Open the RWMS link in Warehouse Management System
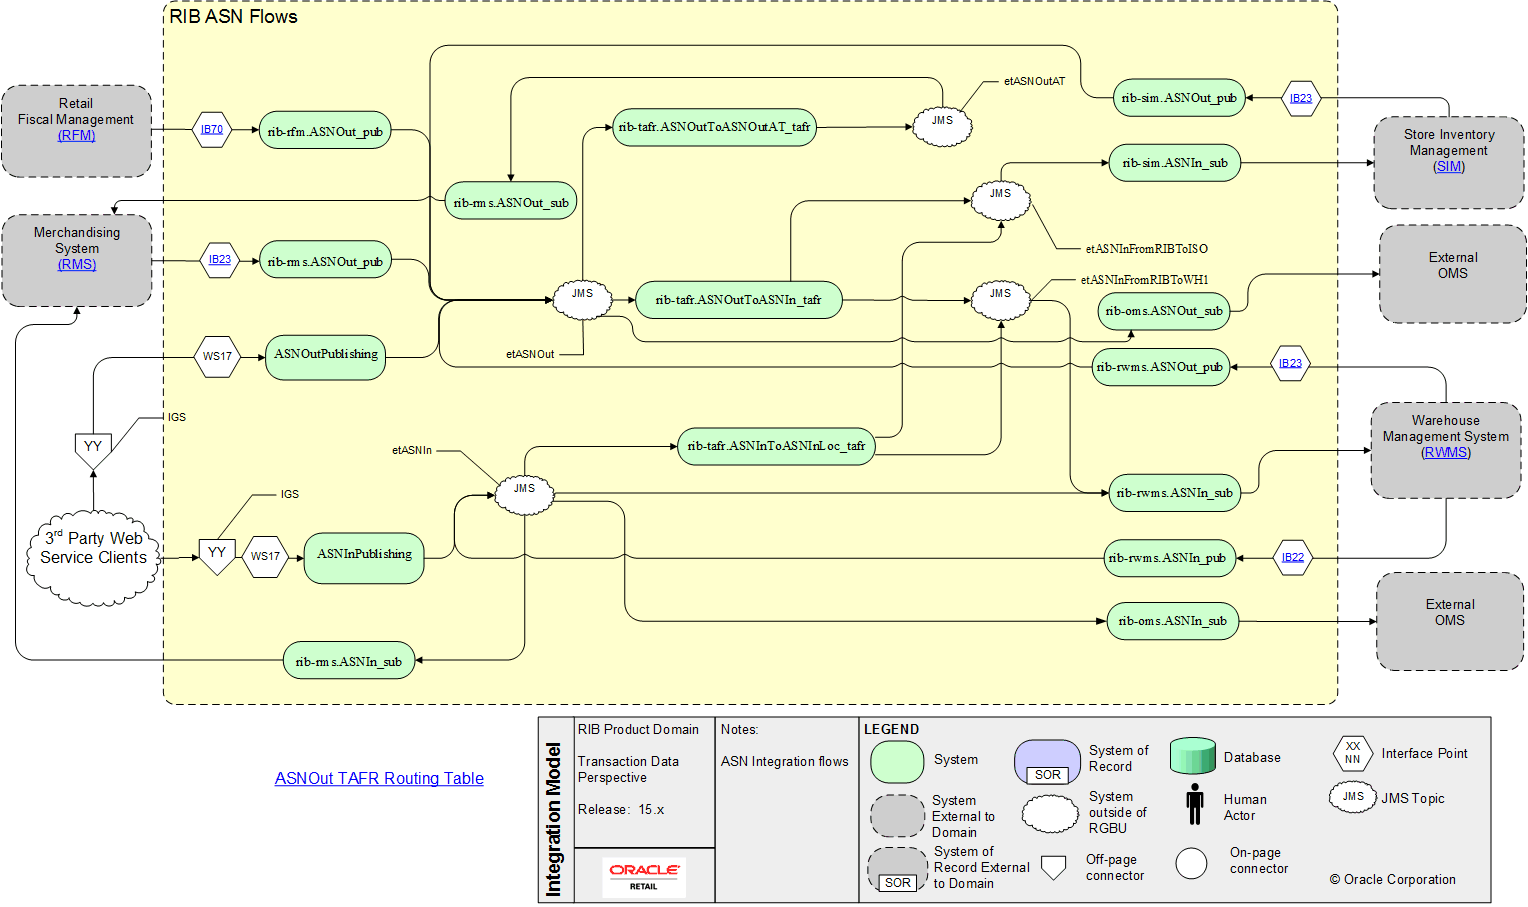 click(x=1446, y=452)
